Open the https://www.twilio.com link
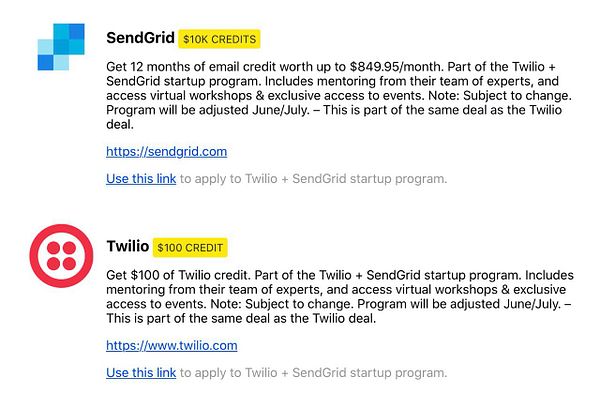The height and width of the screenshot is (410, 600). pos(172,346)
